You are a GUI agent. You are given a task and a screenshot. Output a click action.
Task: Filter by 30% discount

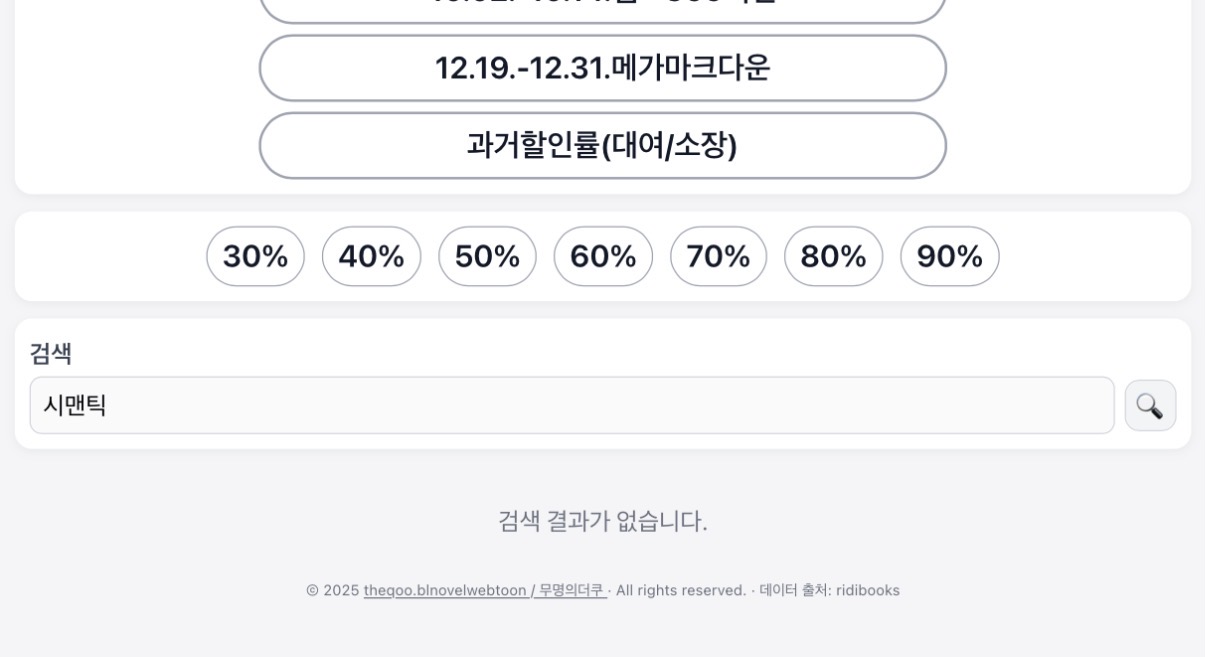point(255,257)
